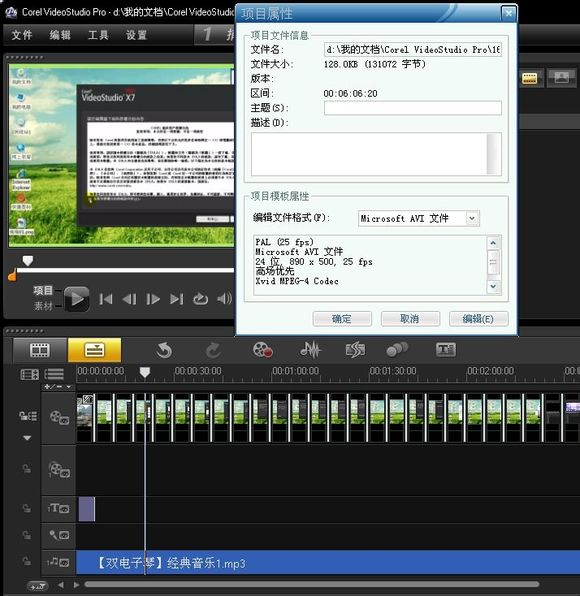580x596 pixels.
Task: Click the 取消 button in the dialog
Action: coord(410,319)
